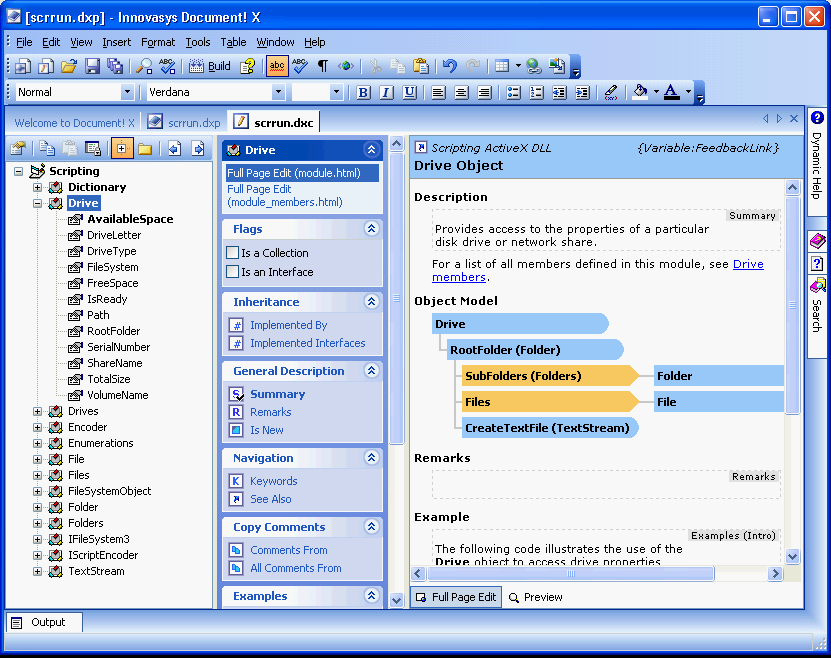This screenshot has width=831, height=658.
Task: Click the fill color paint bucket
Action: (640, 92)
